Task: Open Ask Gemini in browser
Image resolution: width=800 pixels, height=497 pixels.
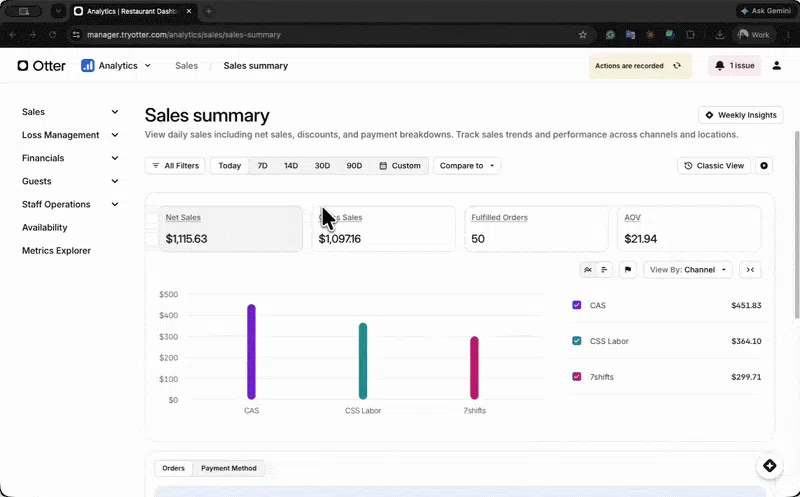Action: click(x=766, y=11)
